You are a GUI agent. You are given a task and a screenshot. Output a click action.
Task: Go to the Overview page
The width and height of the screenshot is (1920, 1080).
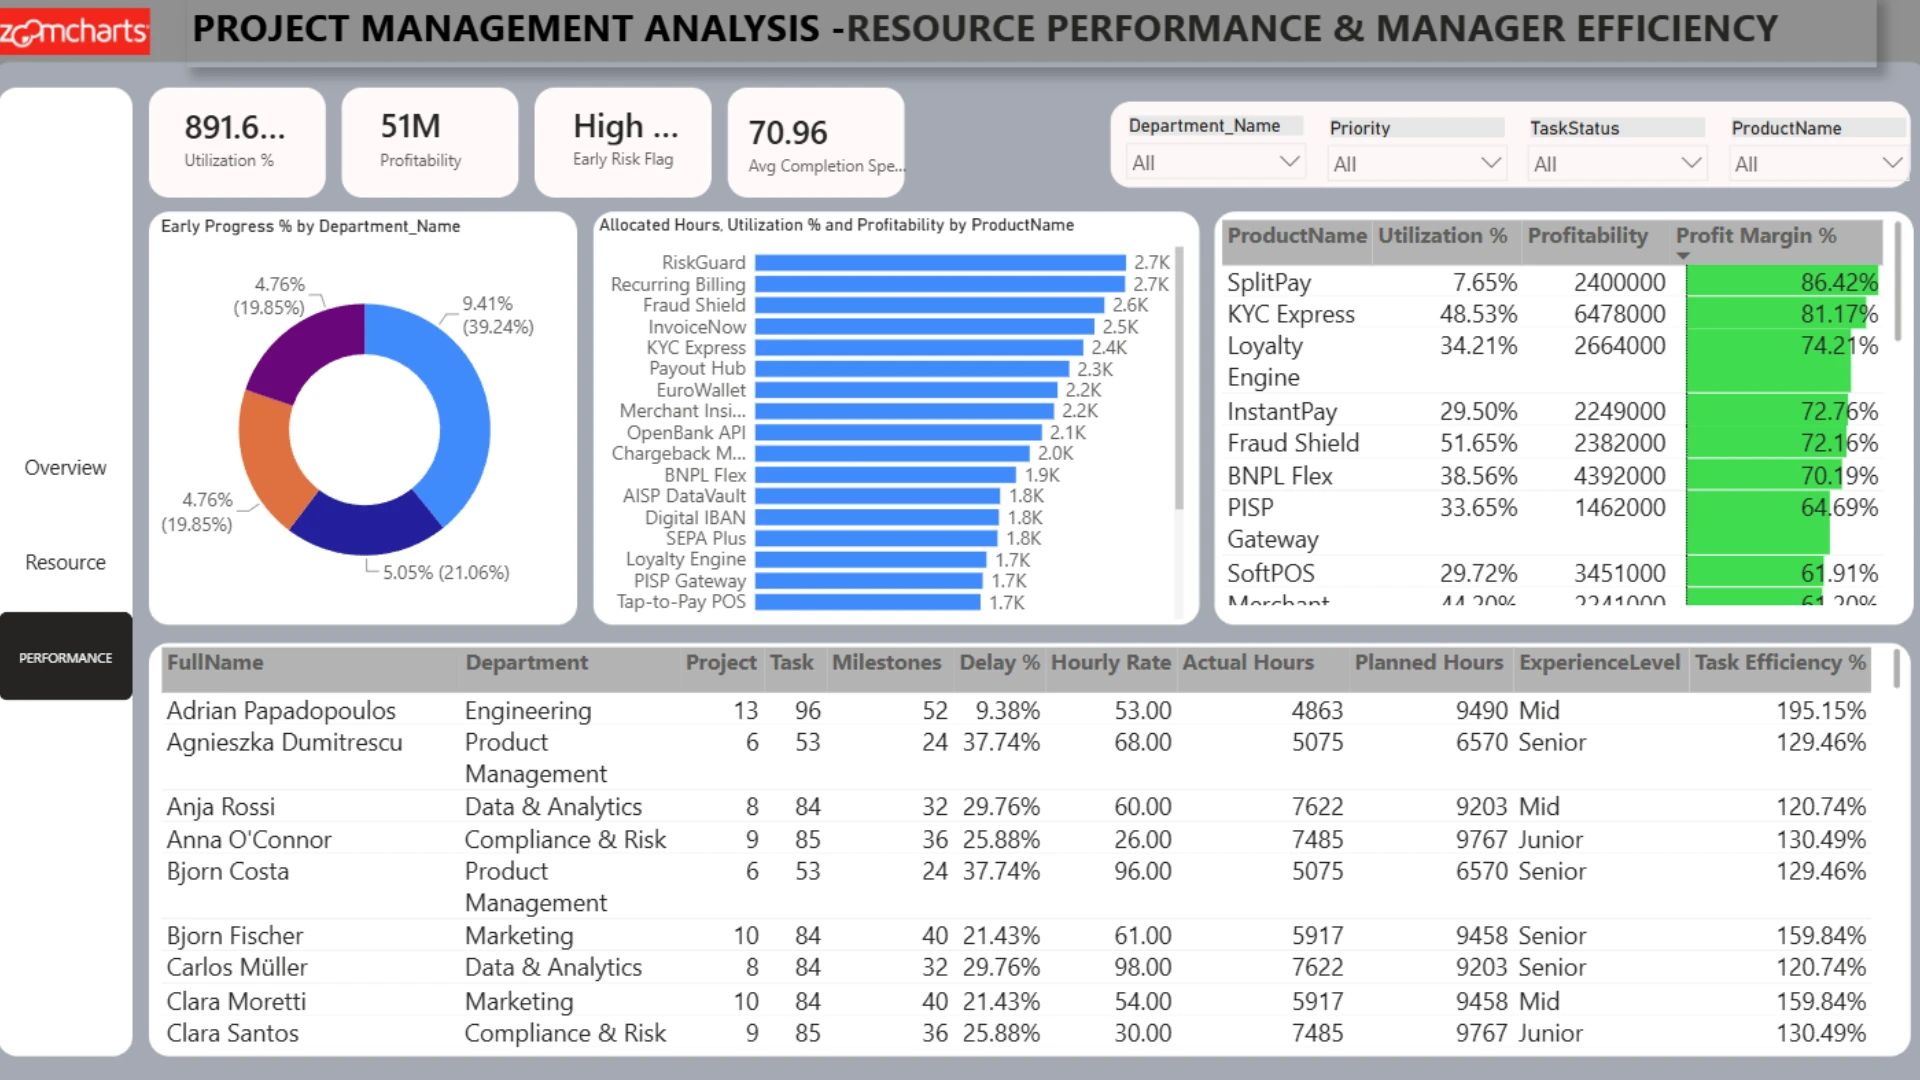pos(65,468)
